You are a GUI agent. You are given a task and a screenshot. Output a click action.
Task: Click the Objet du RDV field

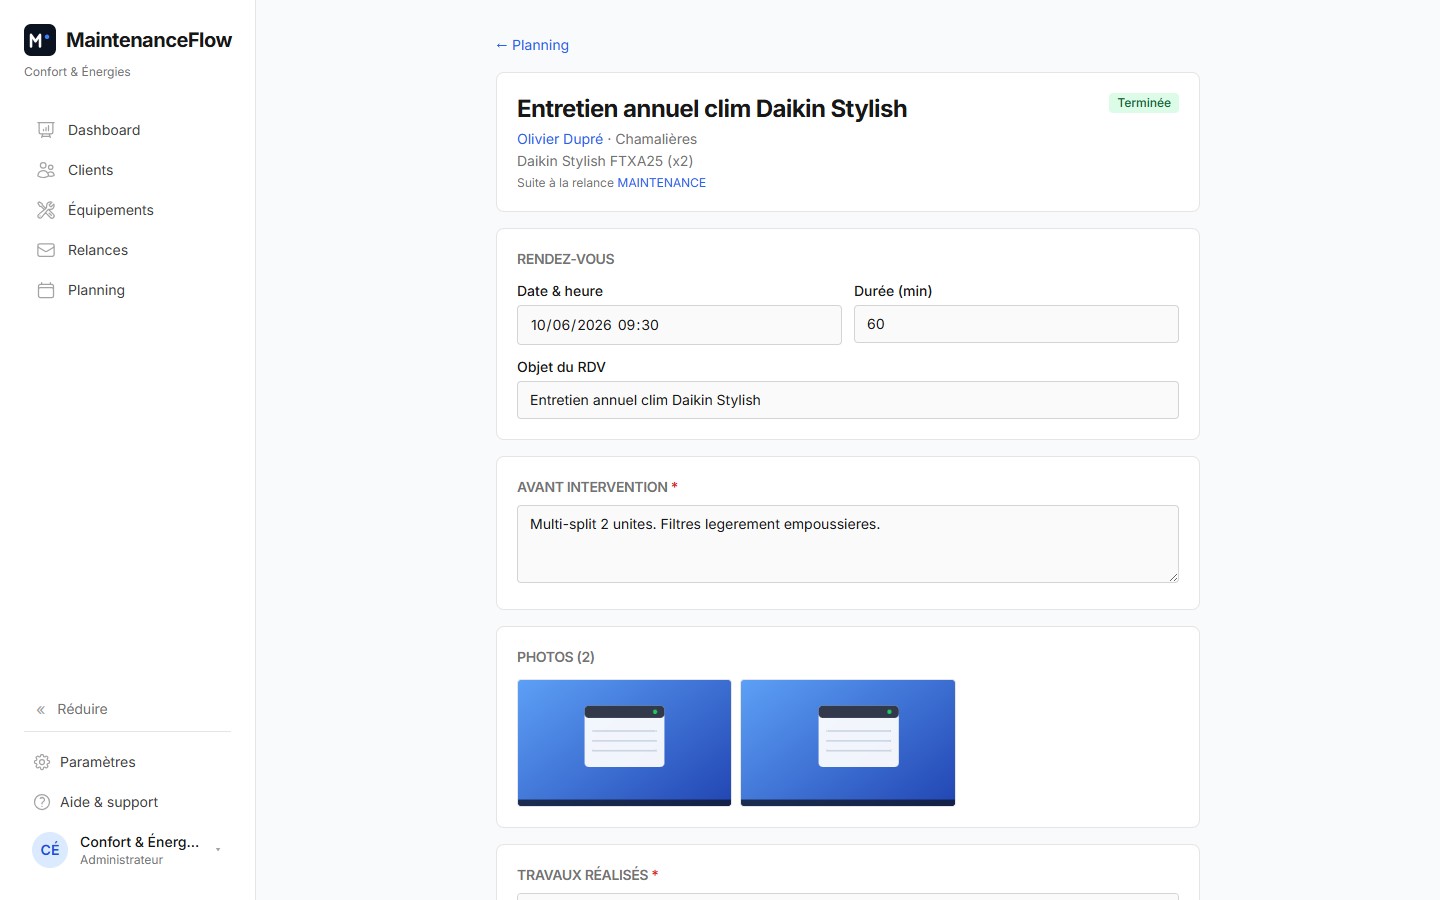848,400
